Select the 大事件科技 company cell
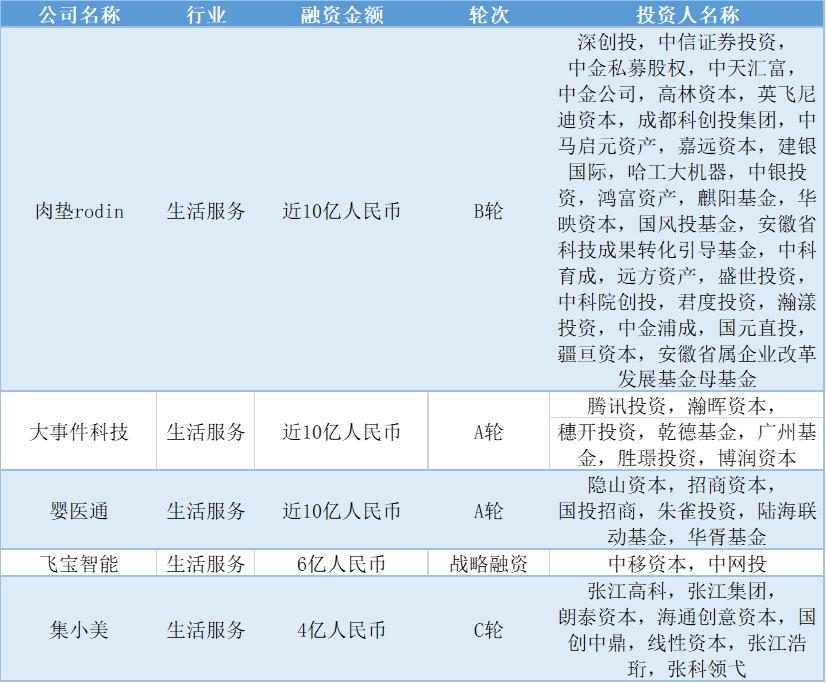The height and width of the screenshot is (683, 826). click(x=79, y=432)
